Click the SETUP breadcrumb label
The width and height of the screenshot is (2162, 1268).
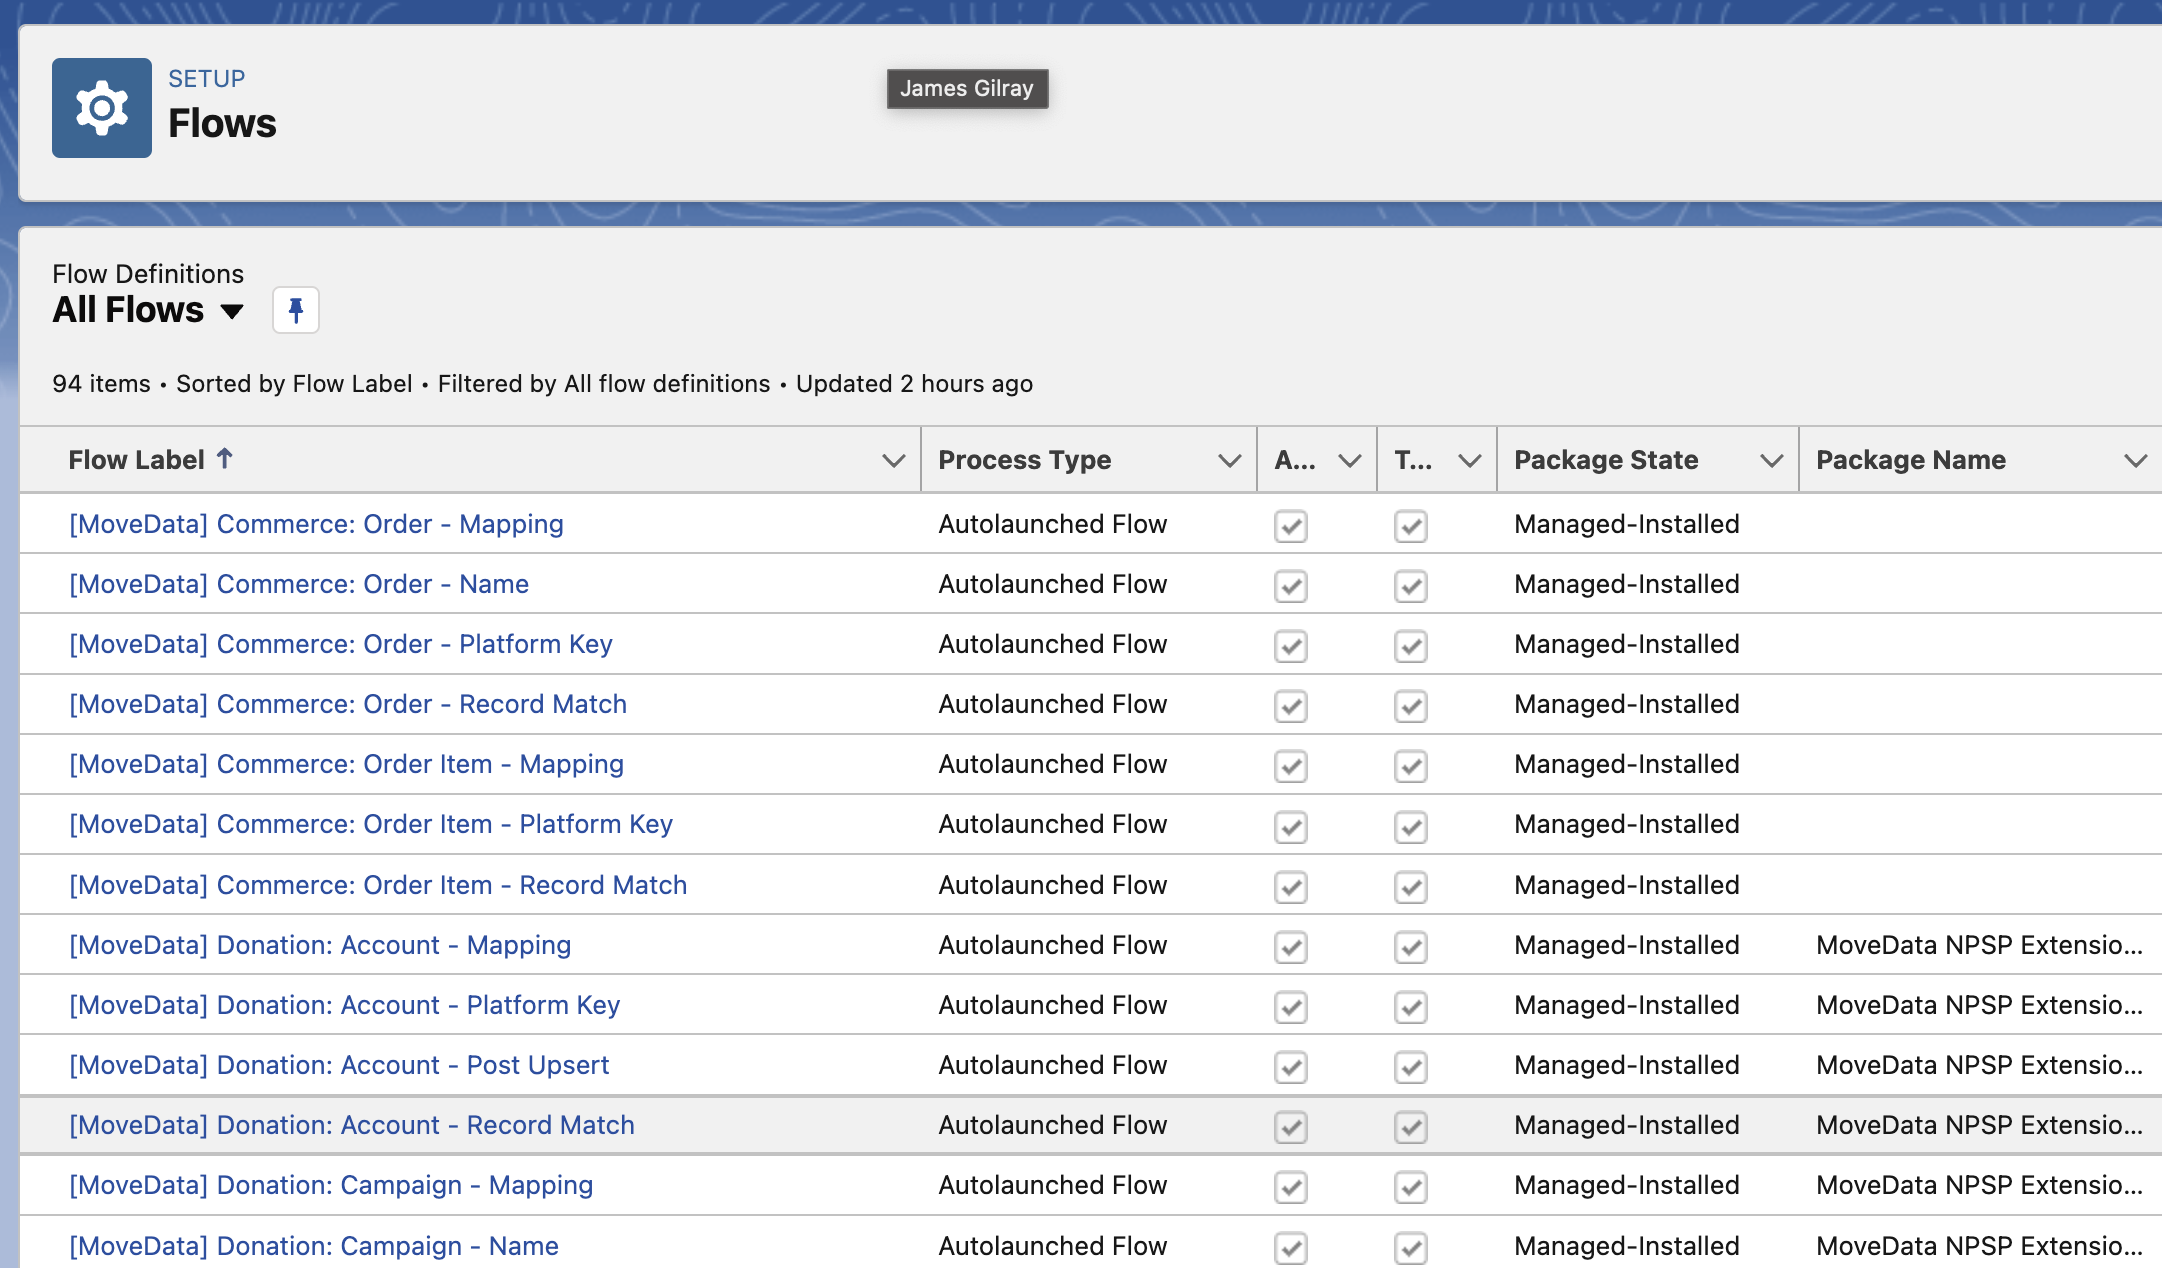tap(206, 78)
